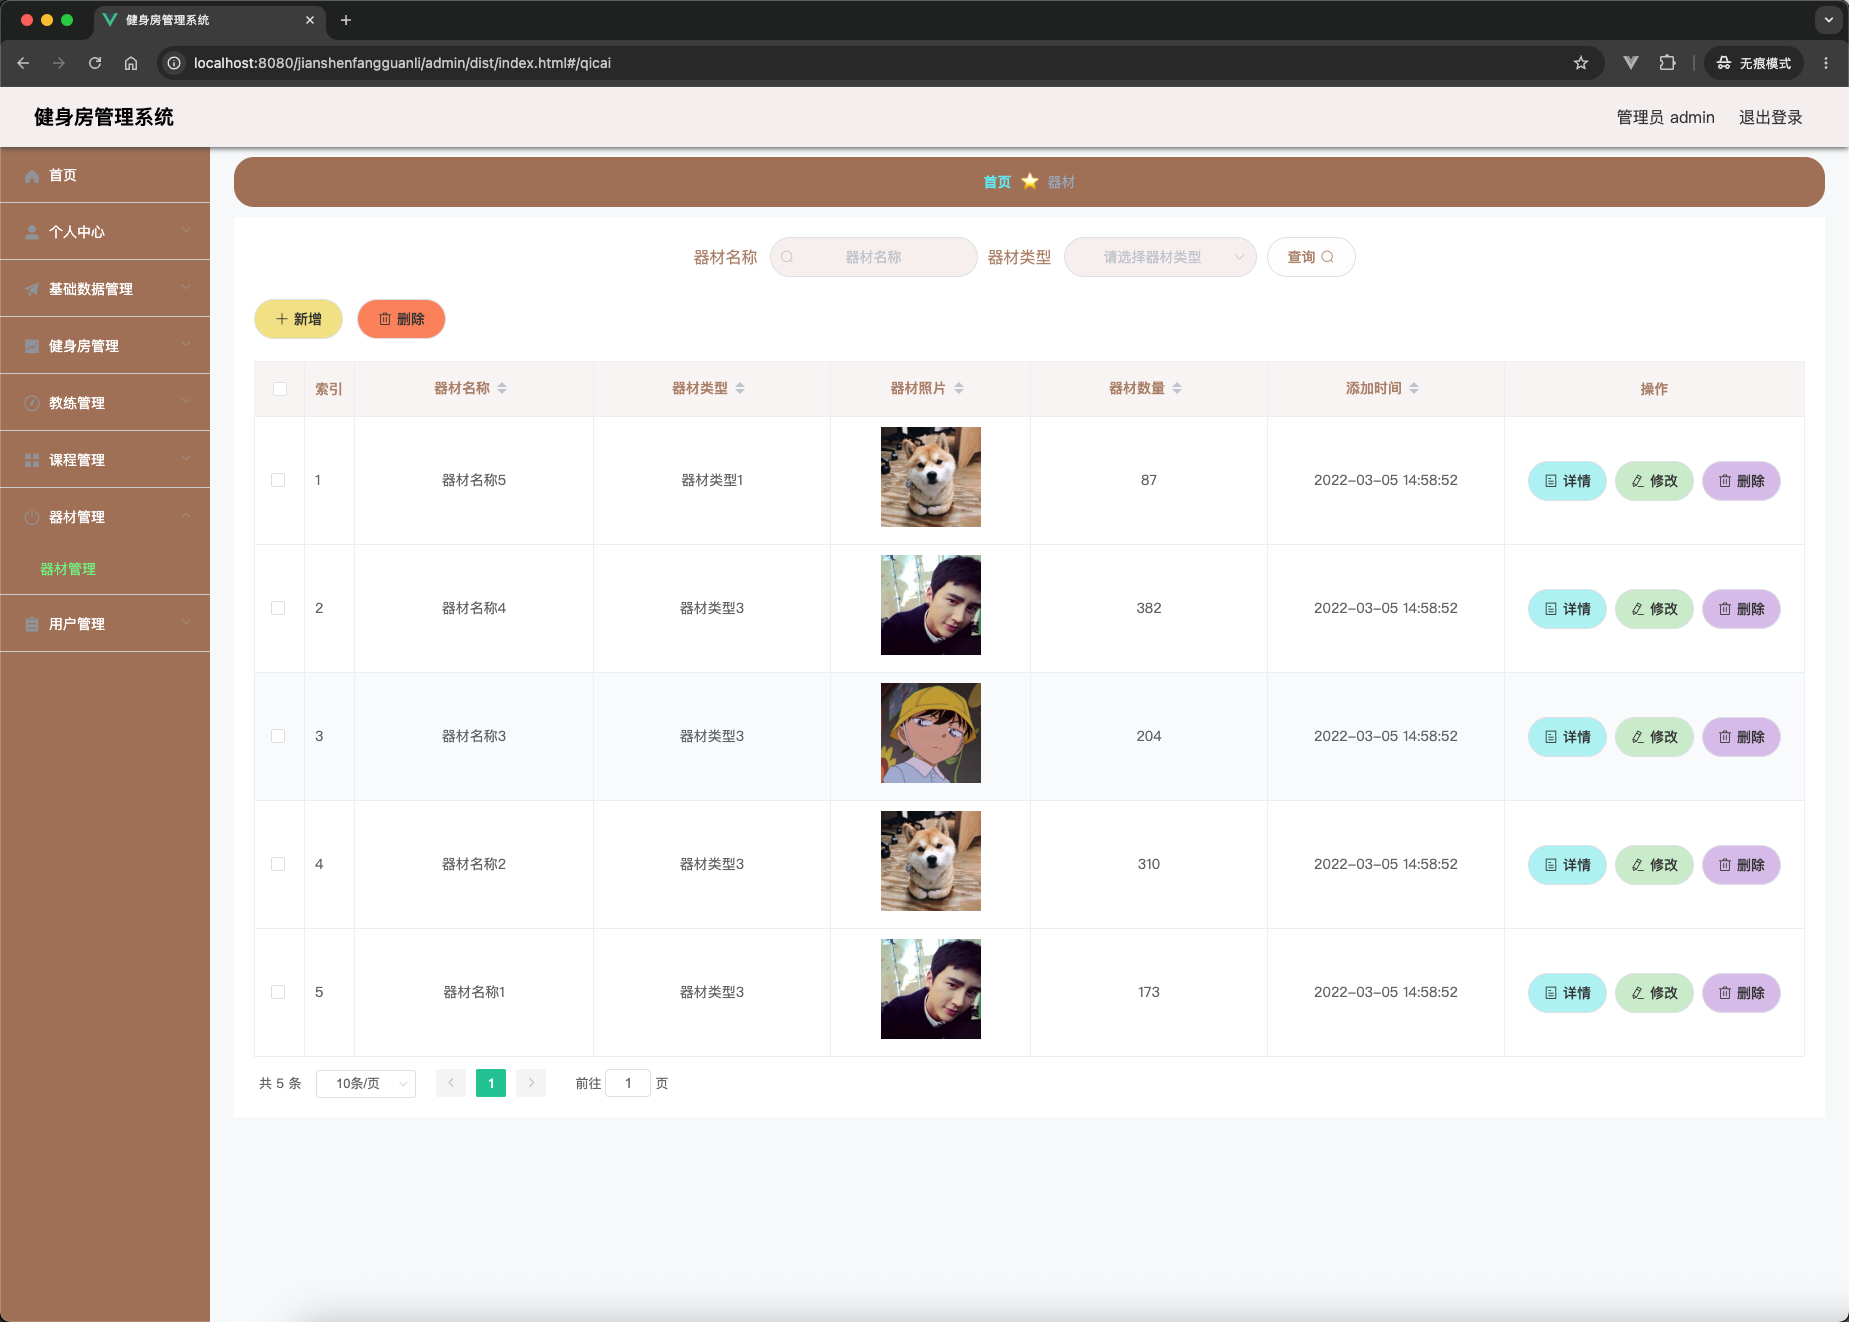Click 修改 for 器材名称1
Image resolution: width=1849 pixels, height=1322 pixels.
[x=1654, y=993]
